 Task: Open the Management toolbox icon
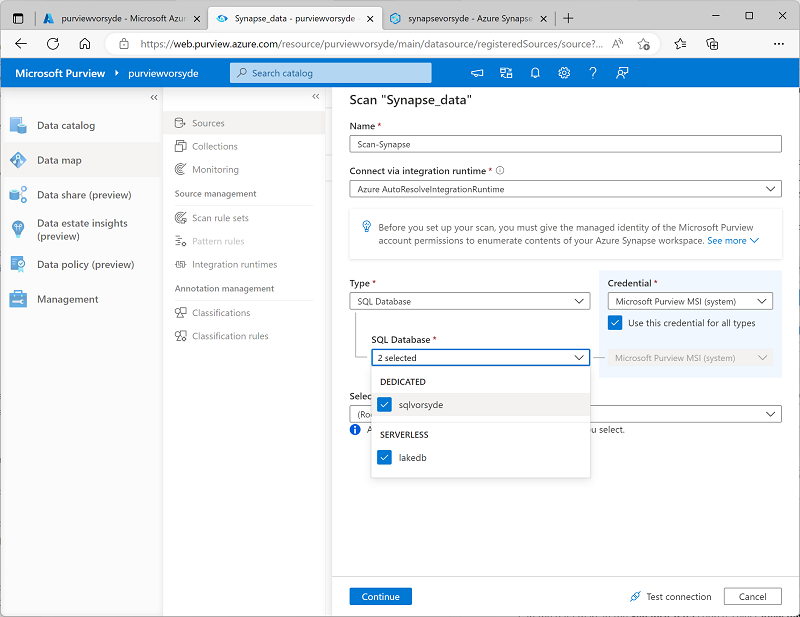click(x=18, y=299)
